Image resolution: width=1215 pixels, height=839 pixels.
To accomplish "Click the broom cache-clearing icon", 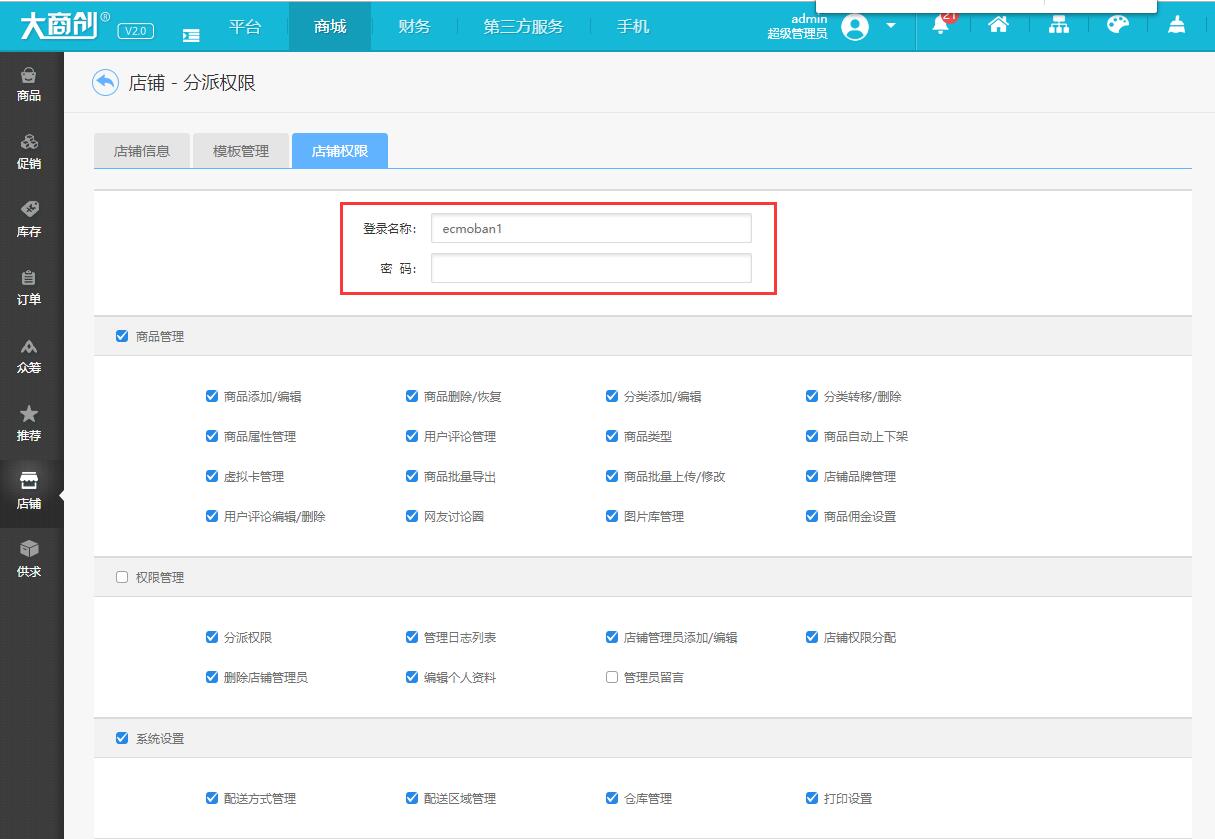I will [1176, 26].
